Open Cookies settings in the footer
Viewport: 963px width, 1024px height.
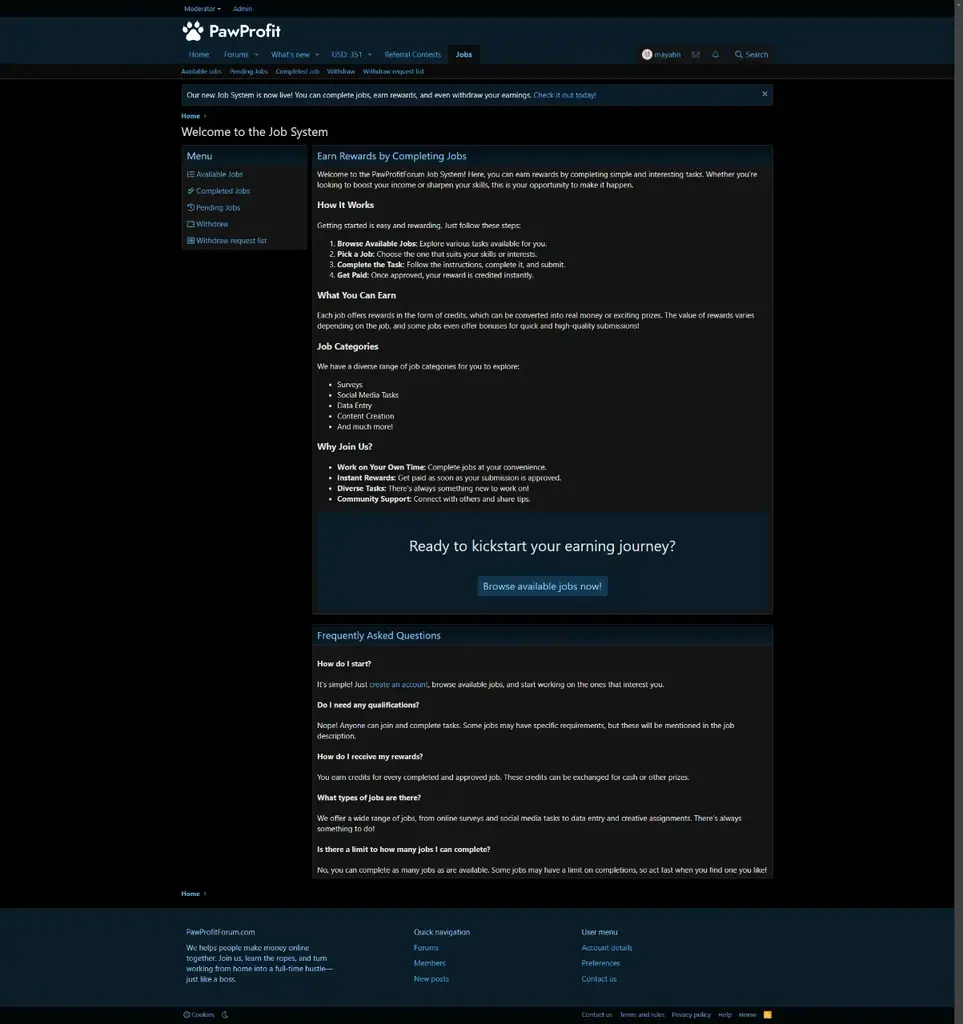(x=199, y=1015)
